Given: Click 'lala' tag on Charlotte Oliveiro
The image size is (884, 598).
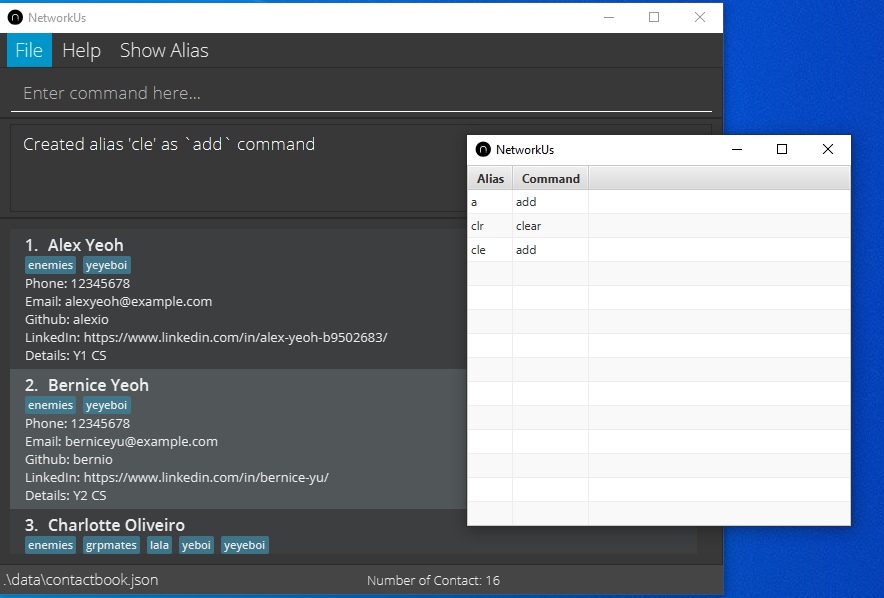Looking at the screenshot, I should pos(160,545).
